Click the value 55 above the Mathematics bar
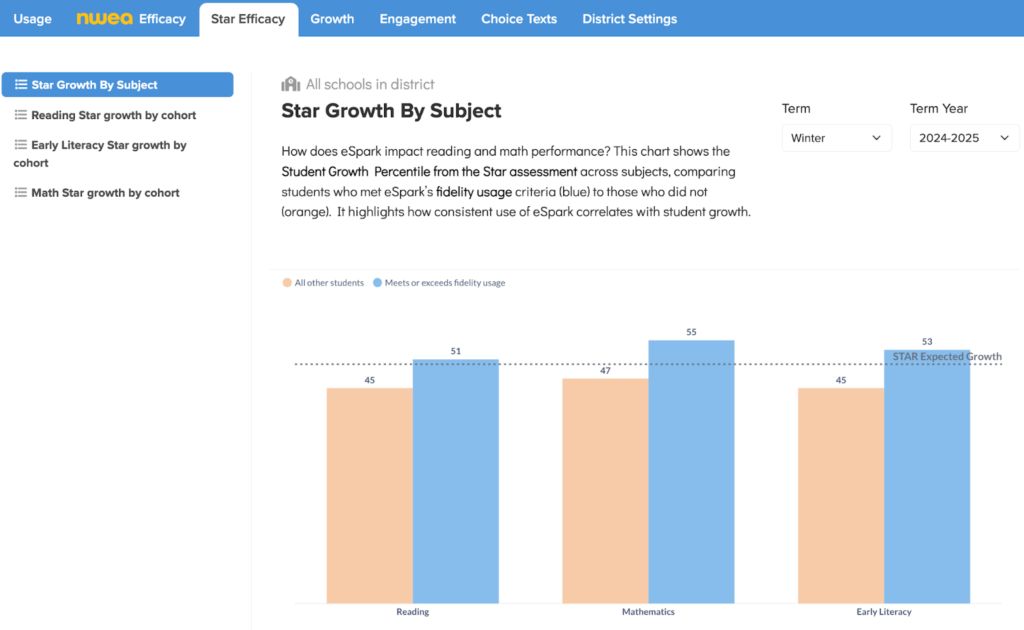This screenshot has height=630, width=1024. (692, 332)
